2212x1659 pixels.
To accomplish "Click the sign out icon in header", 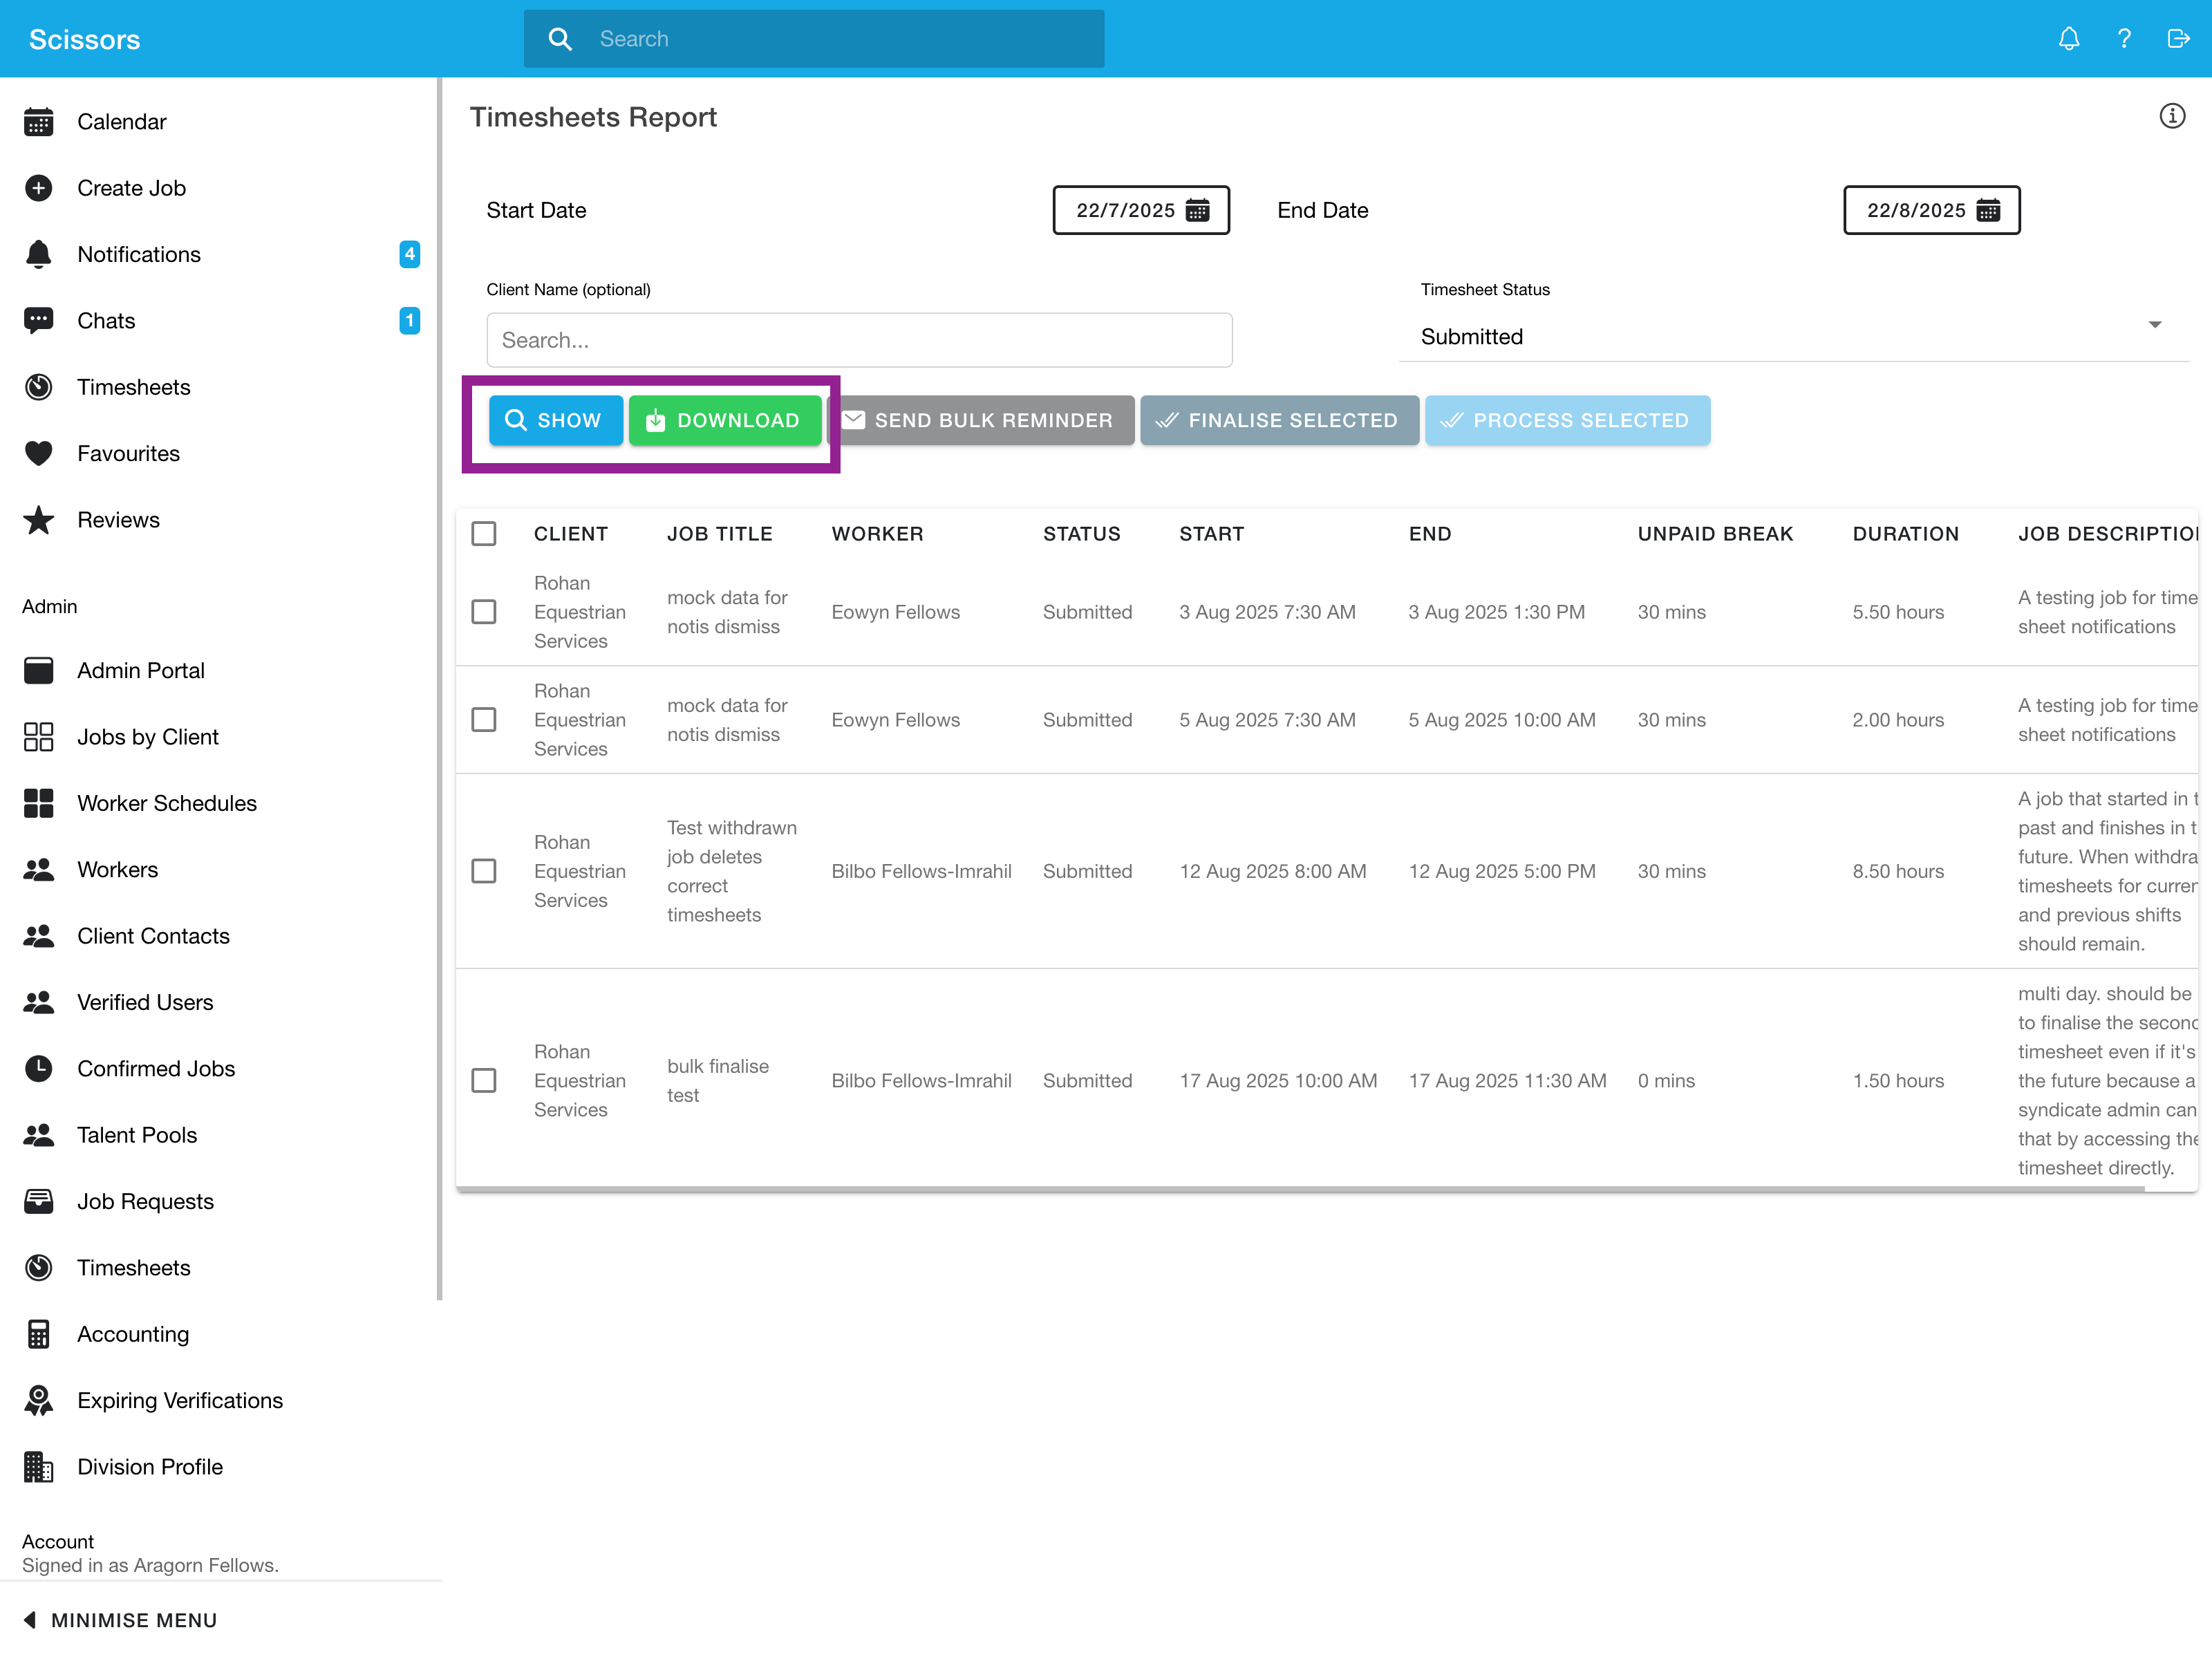I will pyautogui.click(x=2177, y=39).
